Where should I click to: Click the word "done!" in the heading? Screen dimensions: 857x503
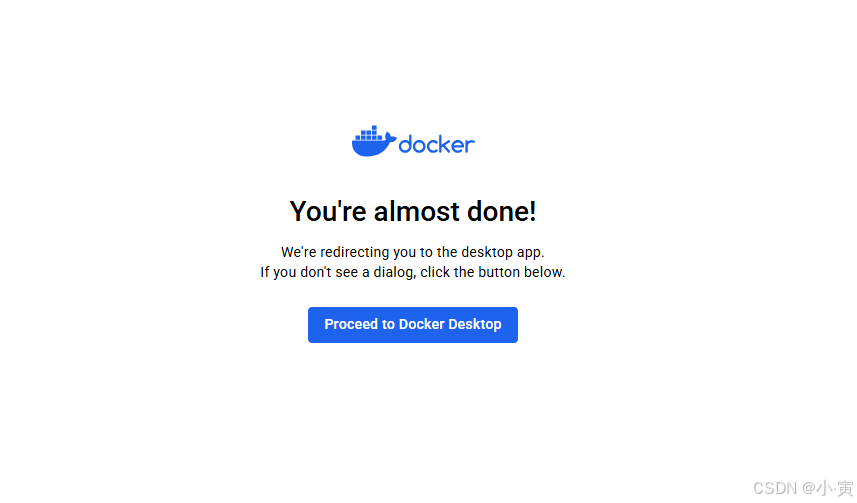pos(502,211)
